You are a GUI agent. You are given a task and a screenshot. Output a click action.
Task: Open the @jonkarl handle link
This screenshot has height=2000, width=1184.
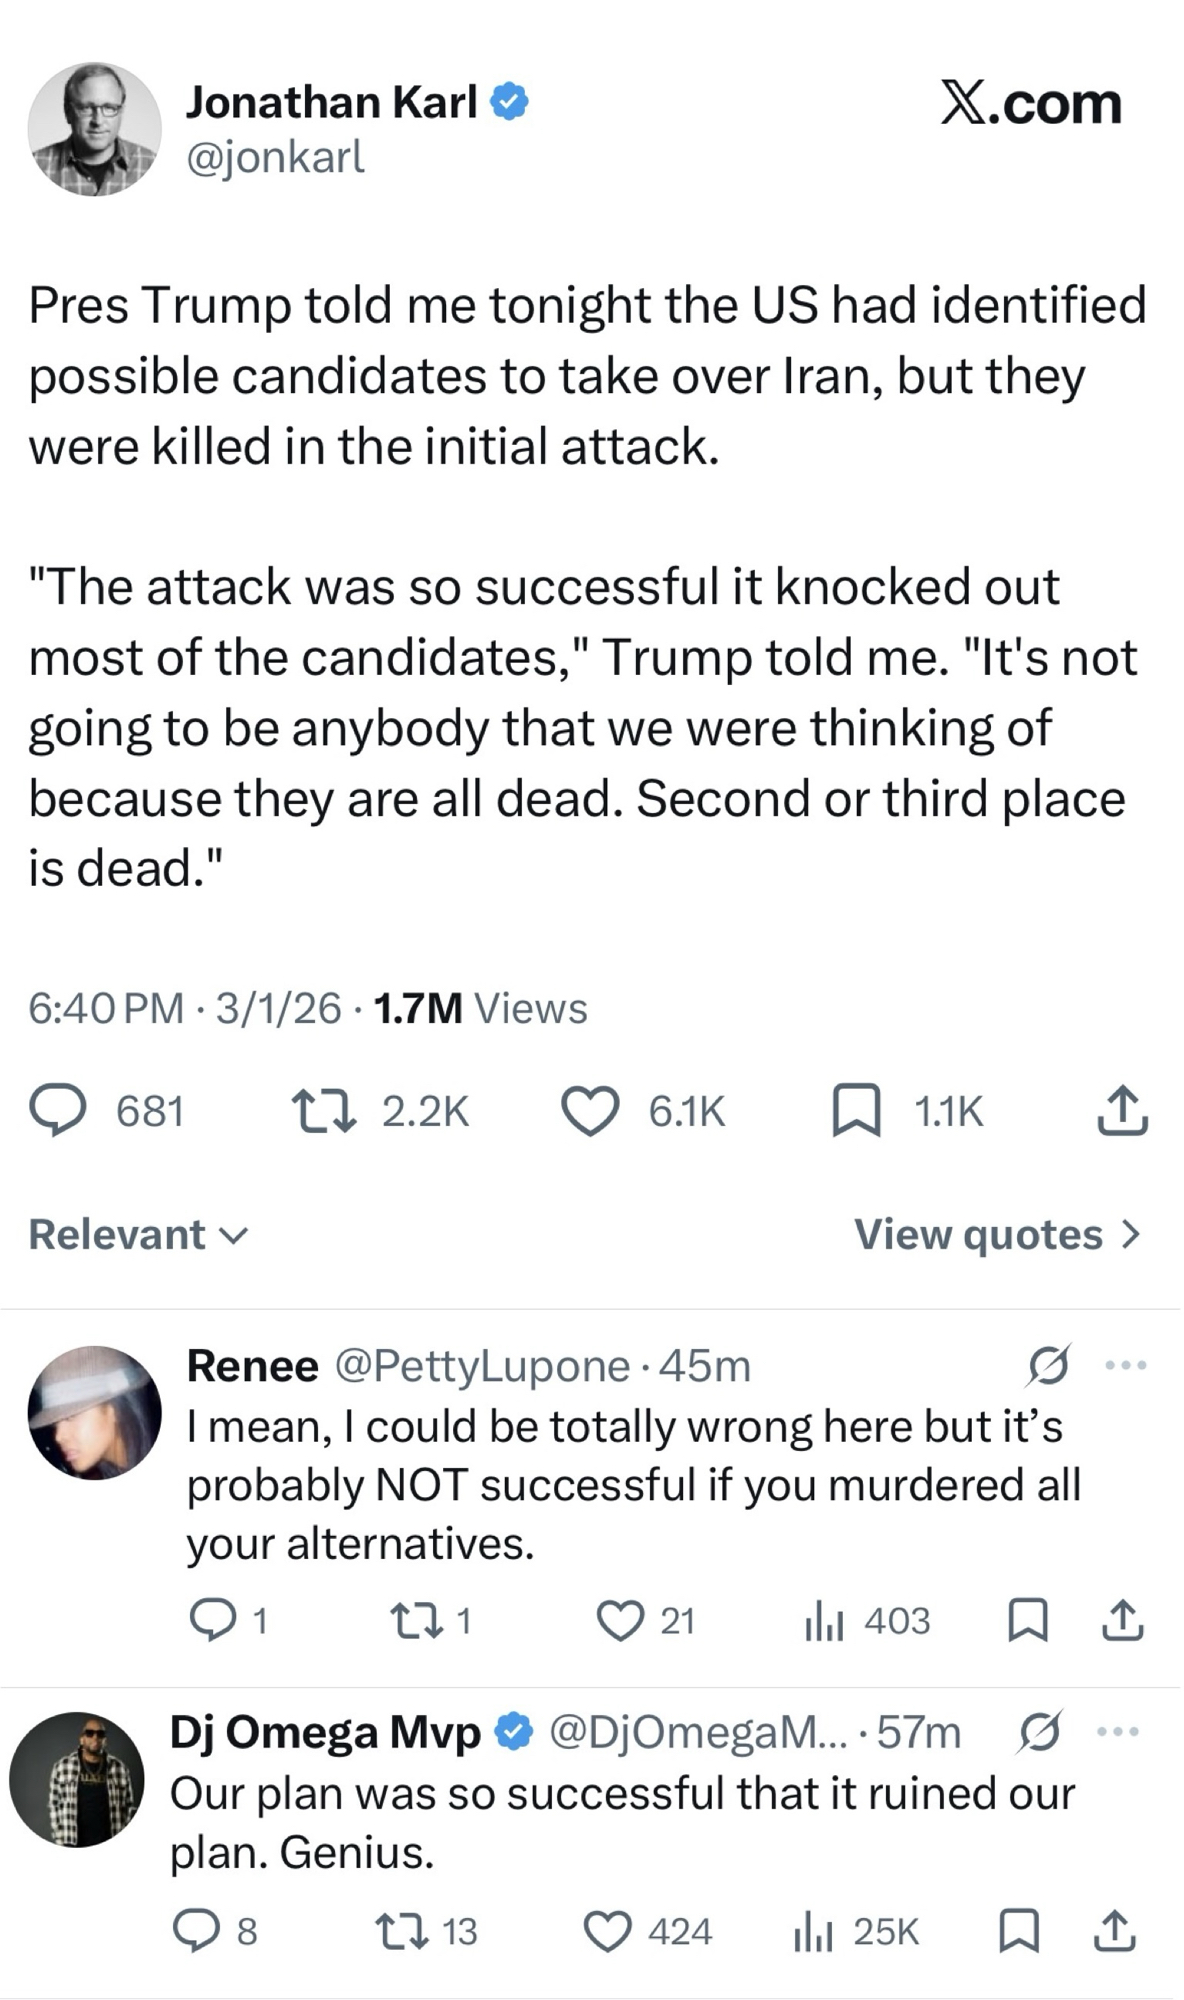275,157
